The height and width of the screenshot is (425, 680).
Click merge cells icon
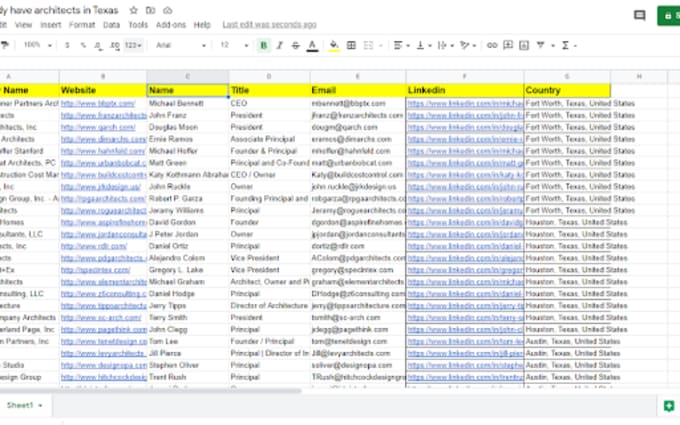[368, 45]
